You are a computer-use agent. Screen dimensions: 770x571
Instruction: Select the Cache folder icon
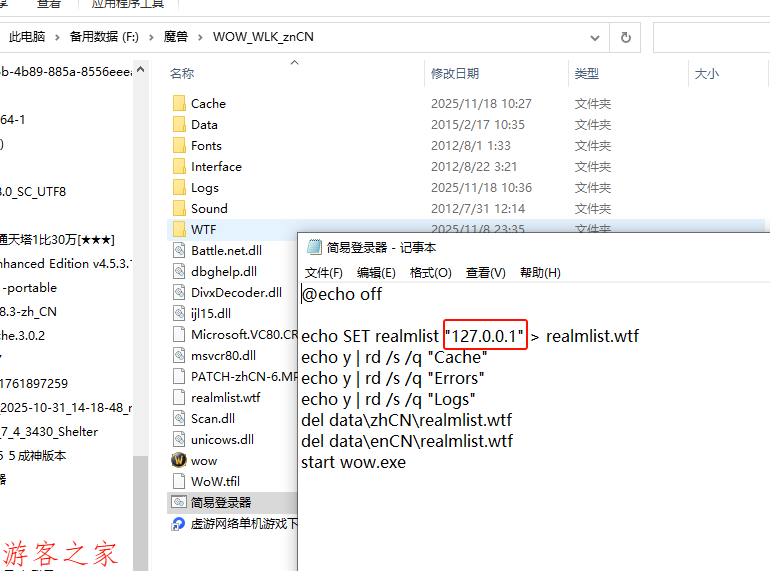click(179, 104)
